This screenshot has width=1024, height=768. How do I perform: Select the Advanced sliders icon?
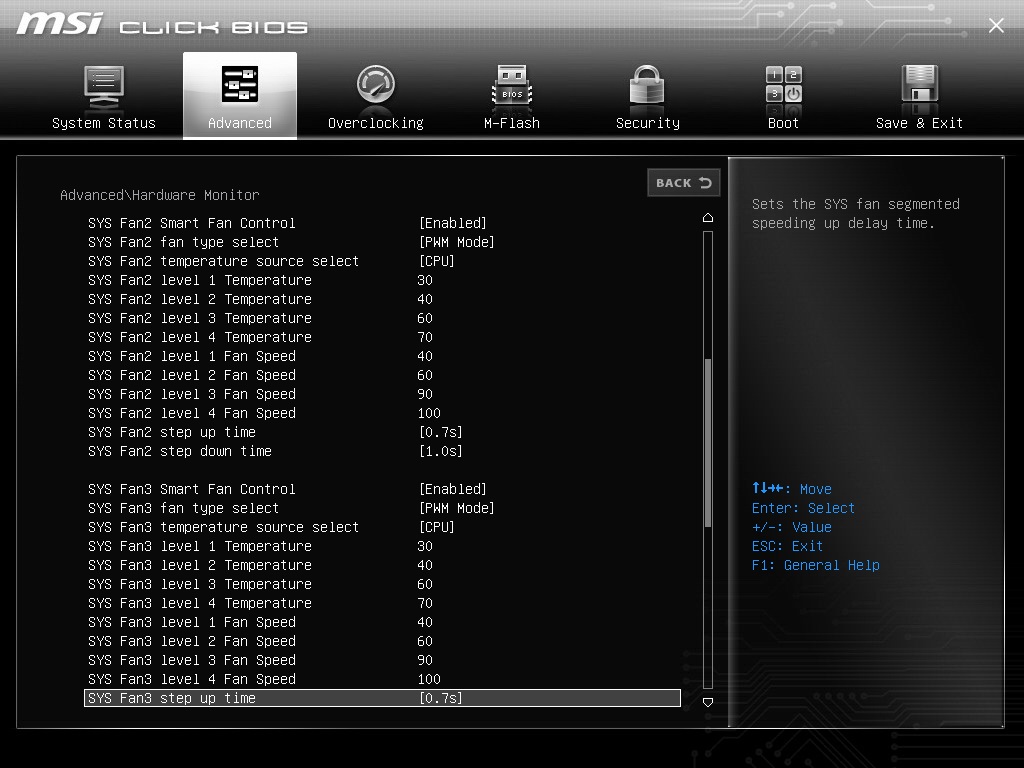click(x=240, y=84)
